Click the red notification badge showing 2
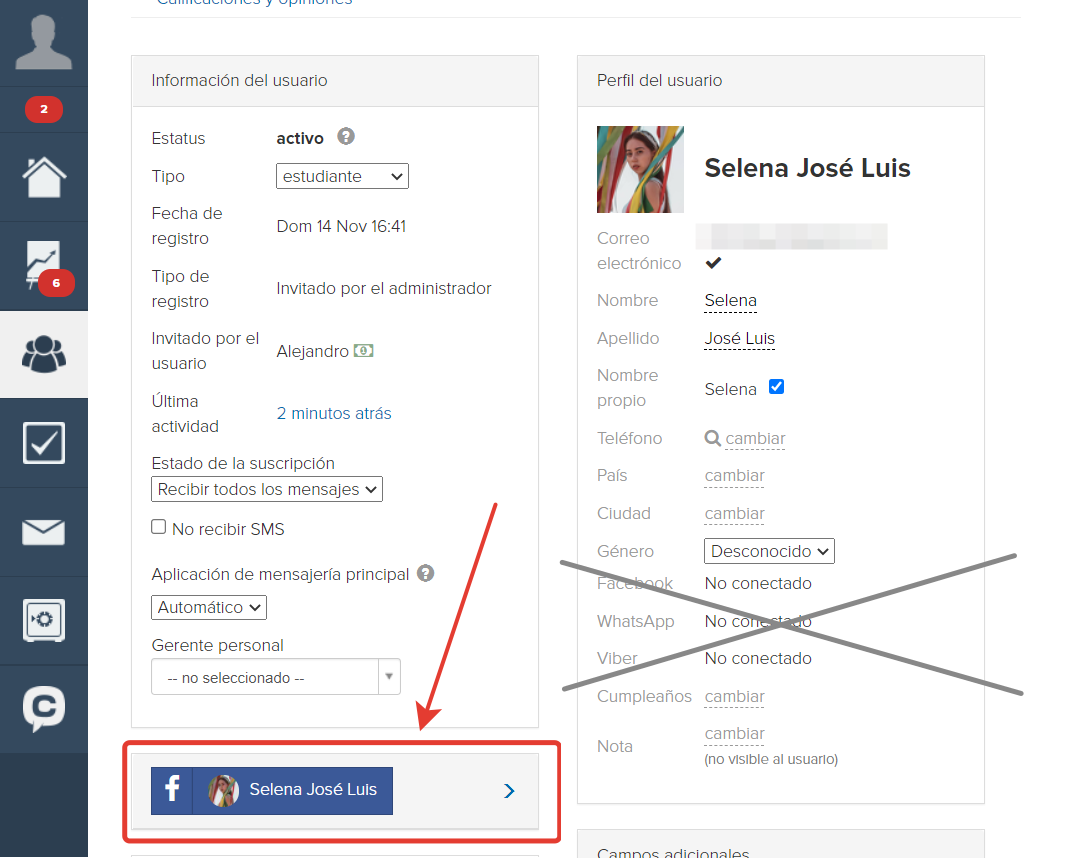This screenshot has width=1078, height=858. point(44,109)
